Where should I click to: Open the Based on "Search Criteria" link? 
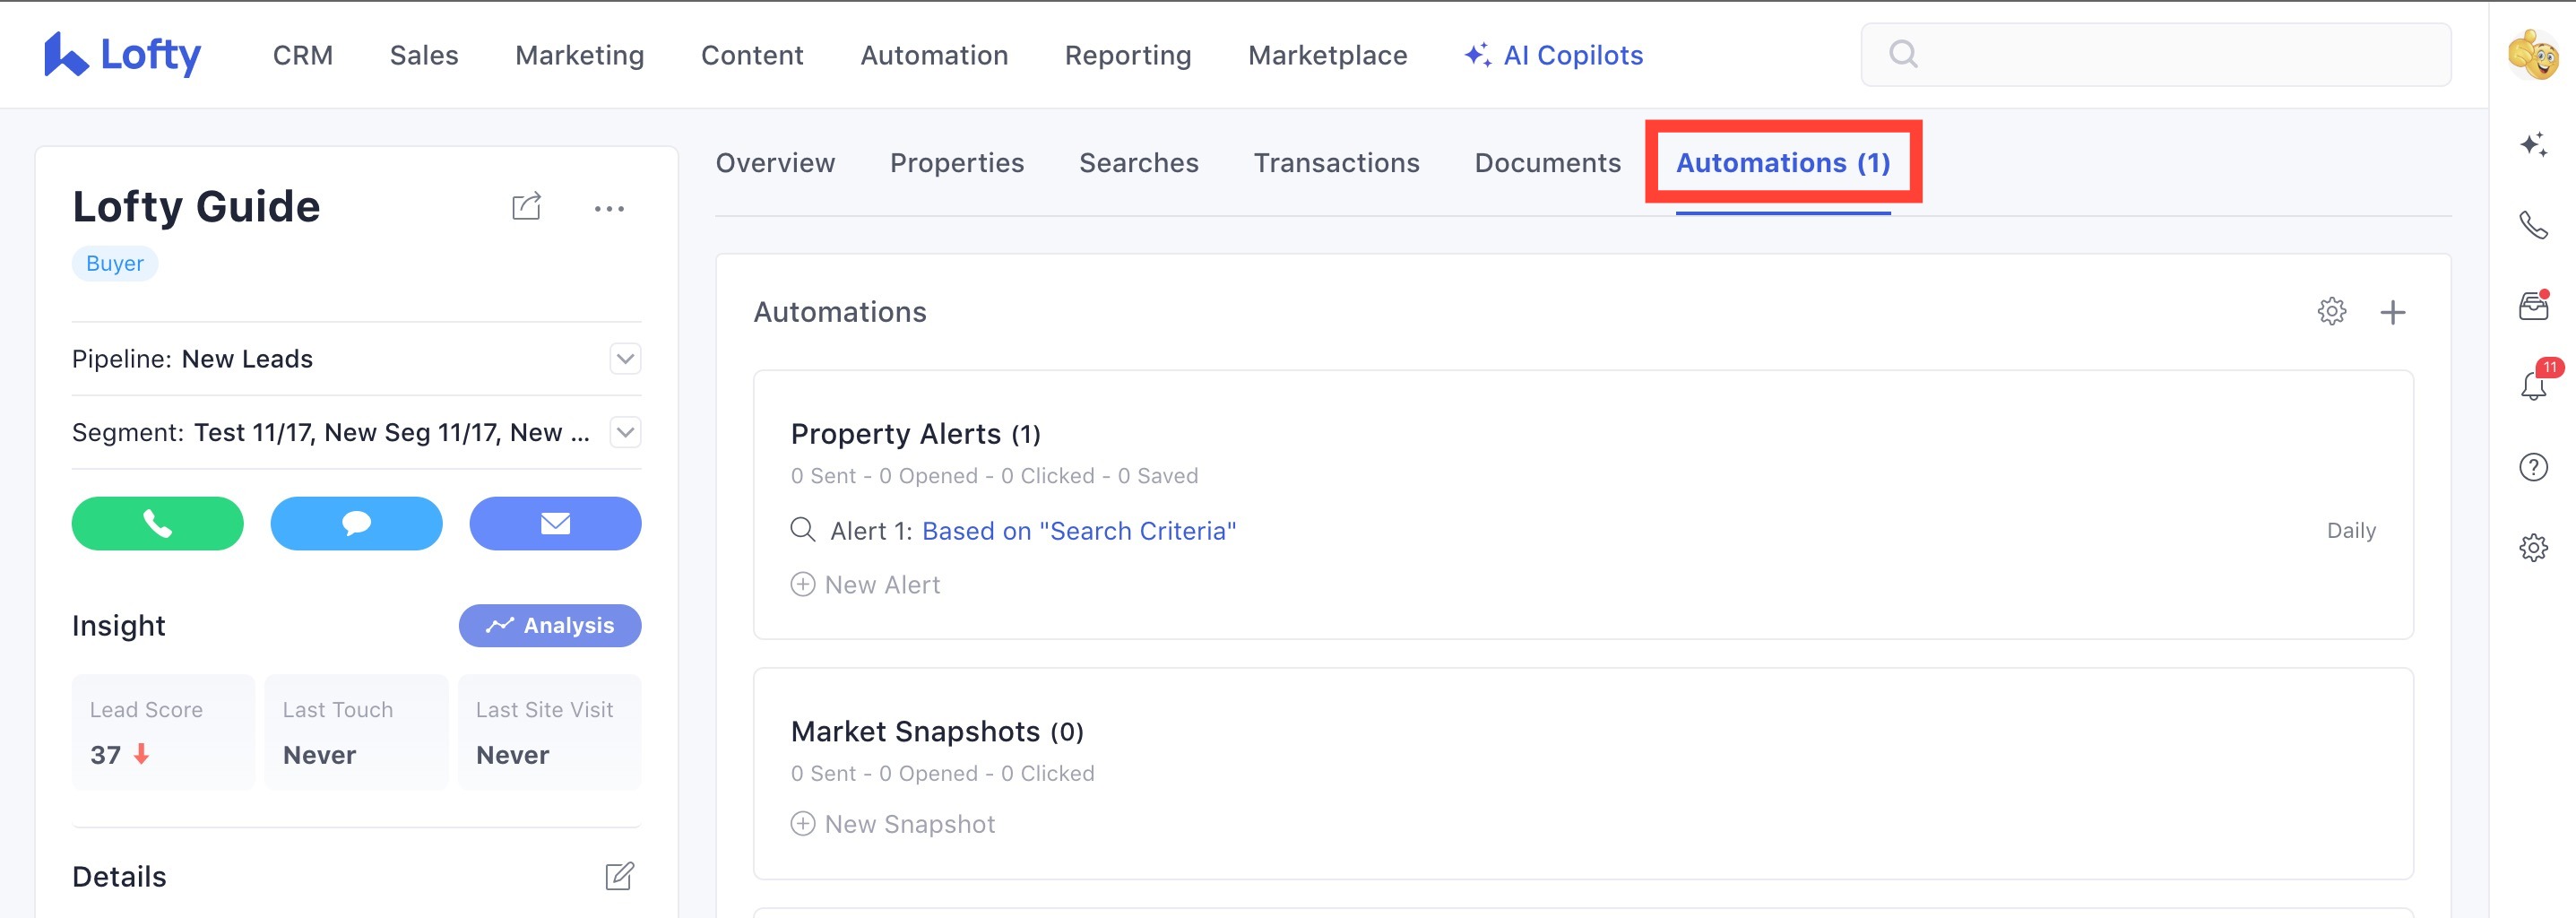click(1078, 531)
